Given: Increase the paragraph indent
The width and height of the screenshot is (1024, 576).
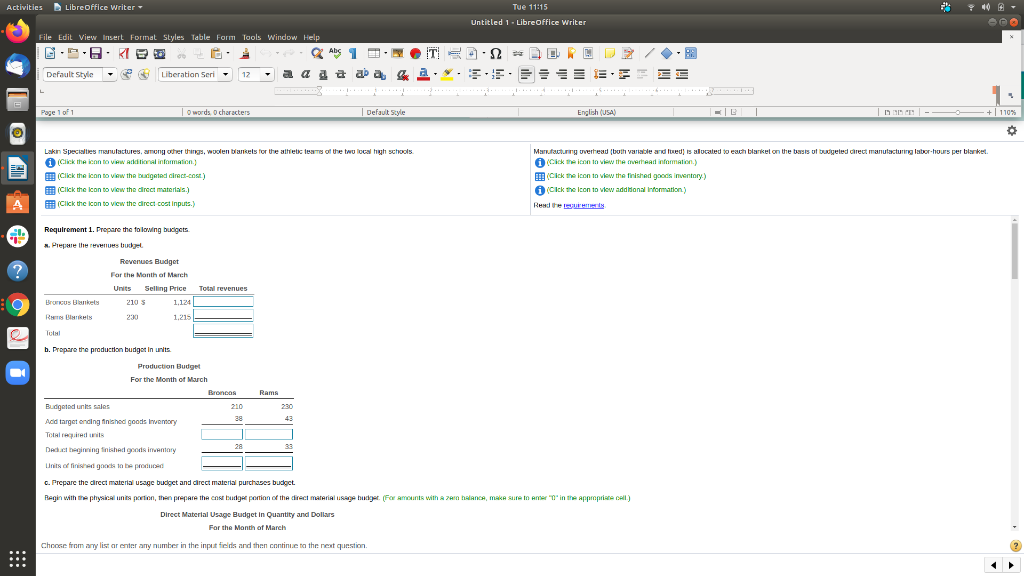Looking at the screenshot, I should coord(664,74).
